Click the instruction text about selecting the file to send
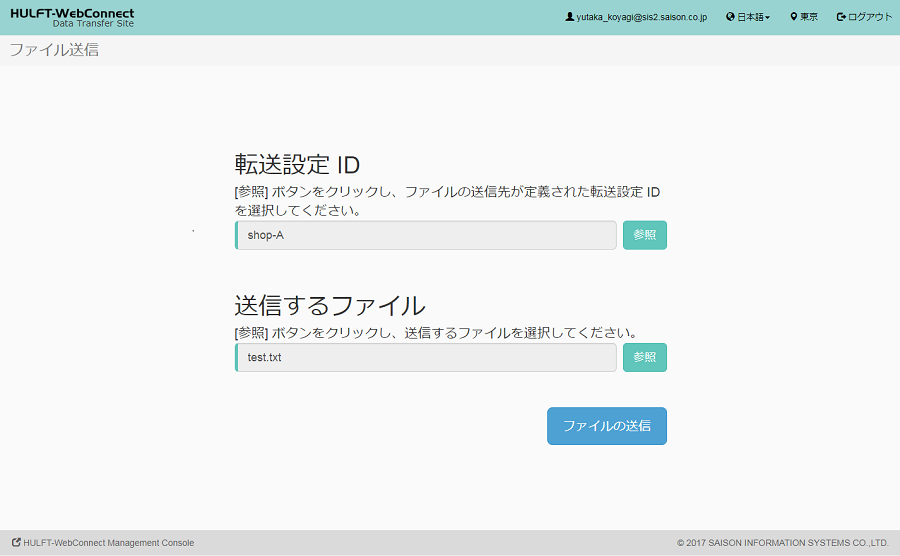Image resolution: width=900 pixels, height=556 pixels. [x=436, y=333]
